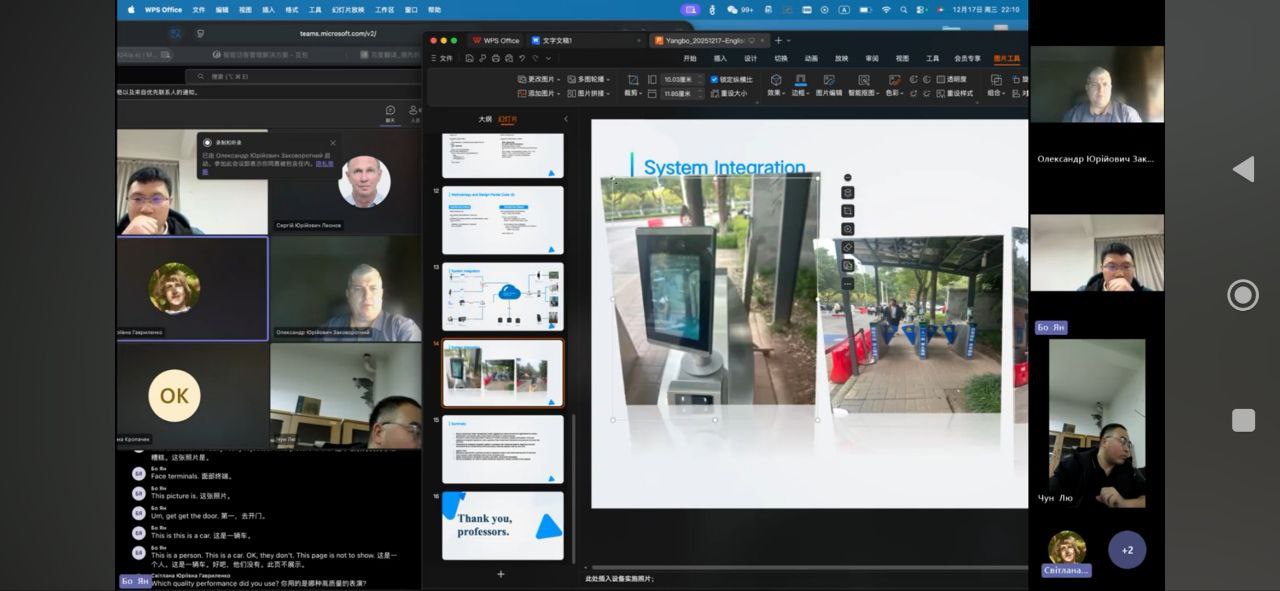This screenshot has width=1280, height=591.
Task: Click the 重设大小 reset size button
Action: click(x=733, y=93)
